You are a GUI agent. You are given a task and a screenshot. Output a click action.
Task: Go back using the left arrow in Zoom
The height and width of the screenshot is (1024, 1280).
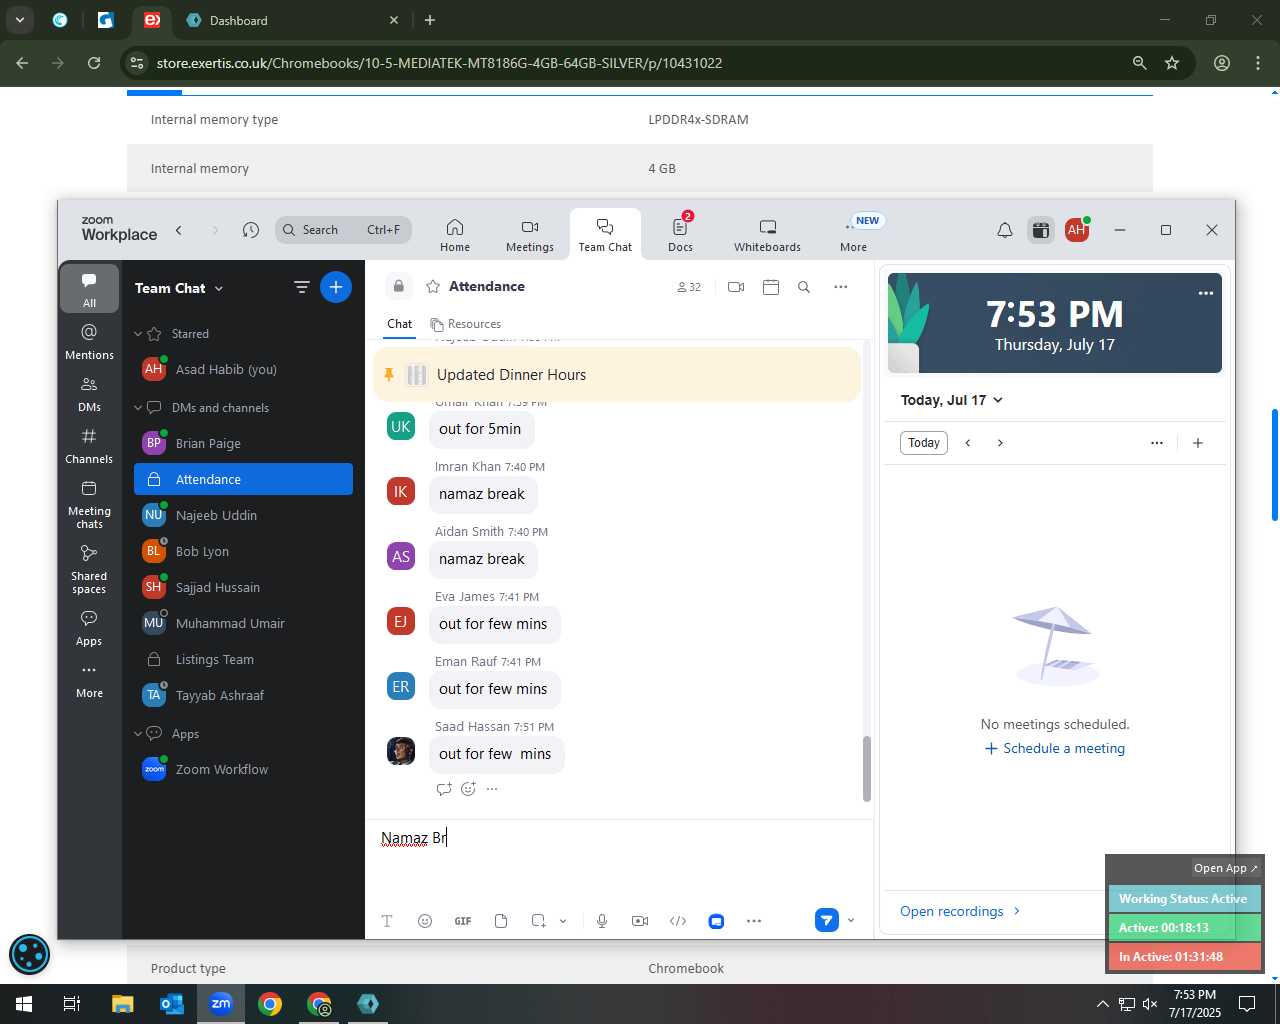coord(179,230)
